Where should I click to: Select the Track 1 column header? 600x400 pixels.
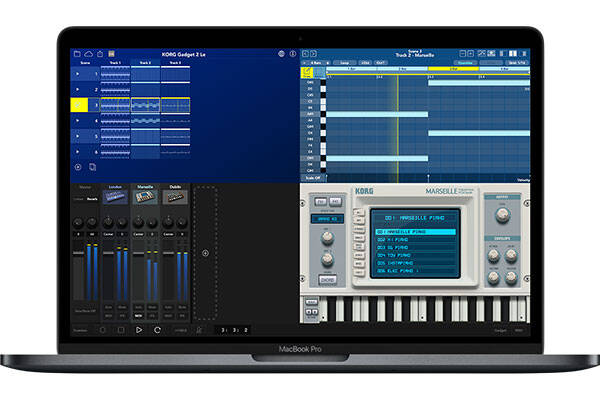pos(115,62)
